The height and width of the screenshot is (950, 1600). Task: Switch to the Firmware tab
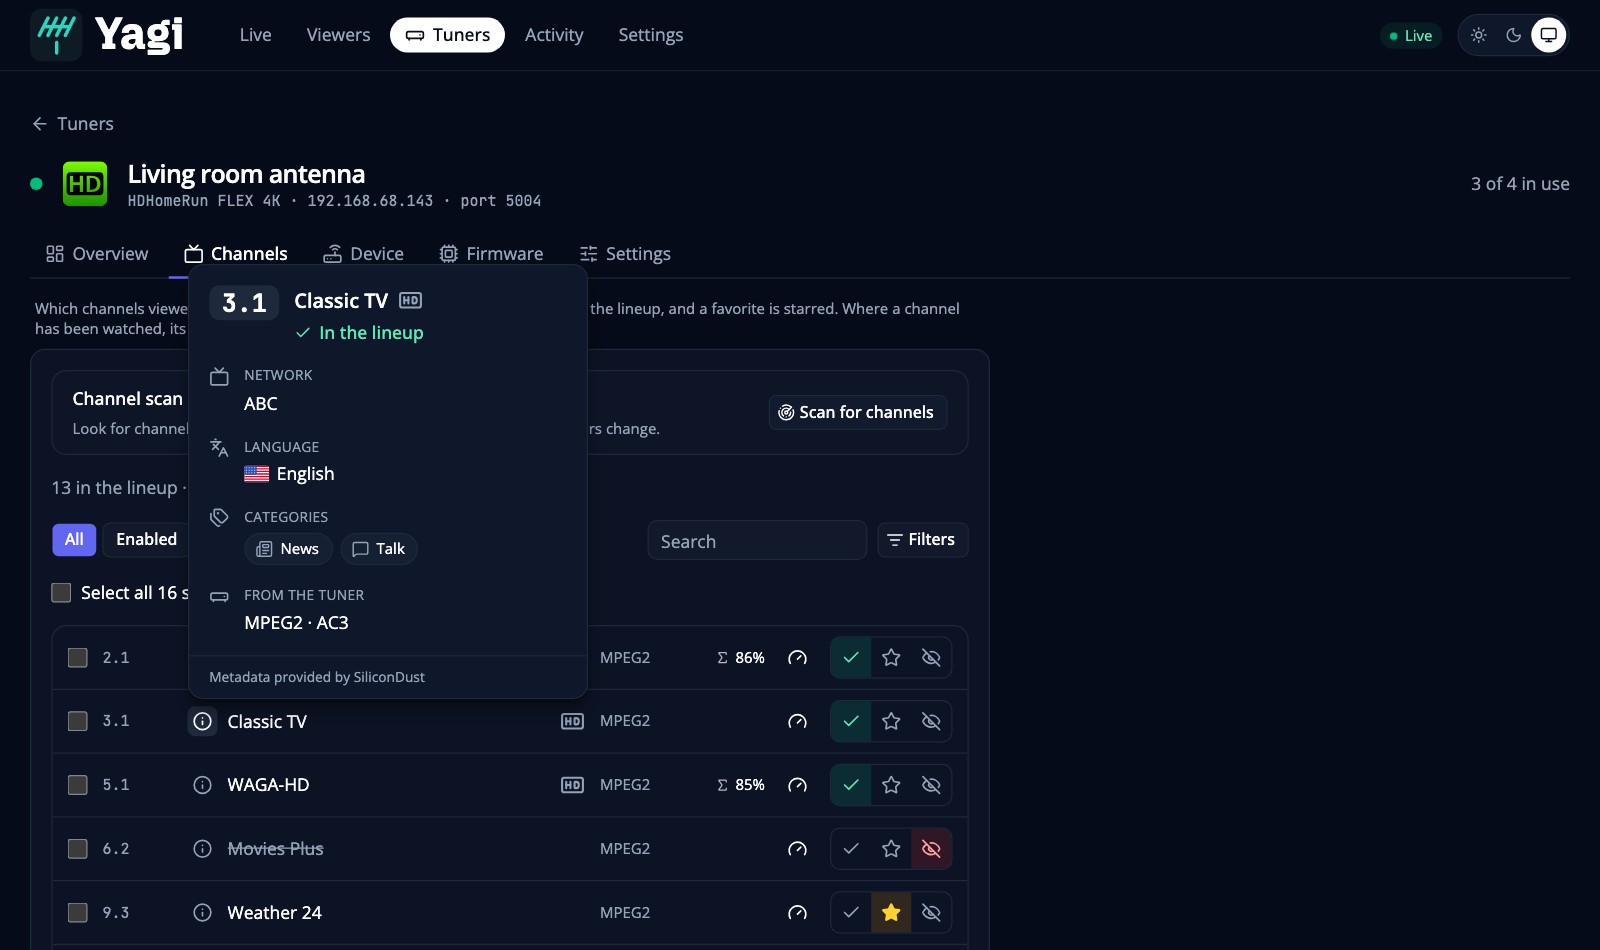coord(492,254)
